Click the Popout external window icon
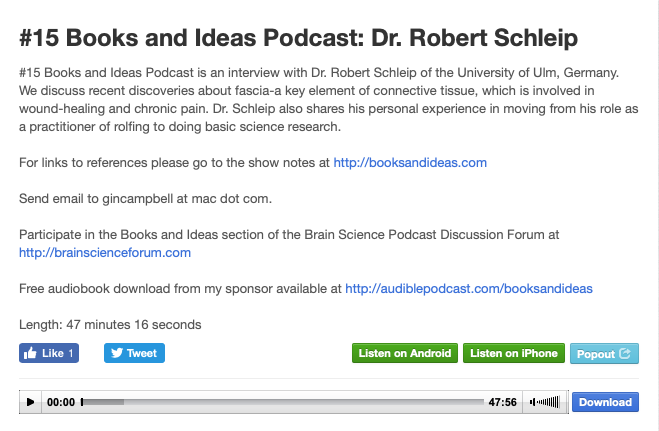 pyautogui.click(x=625, y=354)
